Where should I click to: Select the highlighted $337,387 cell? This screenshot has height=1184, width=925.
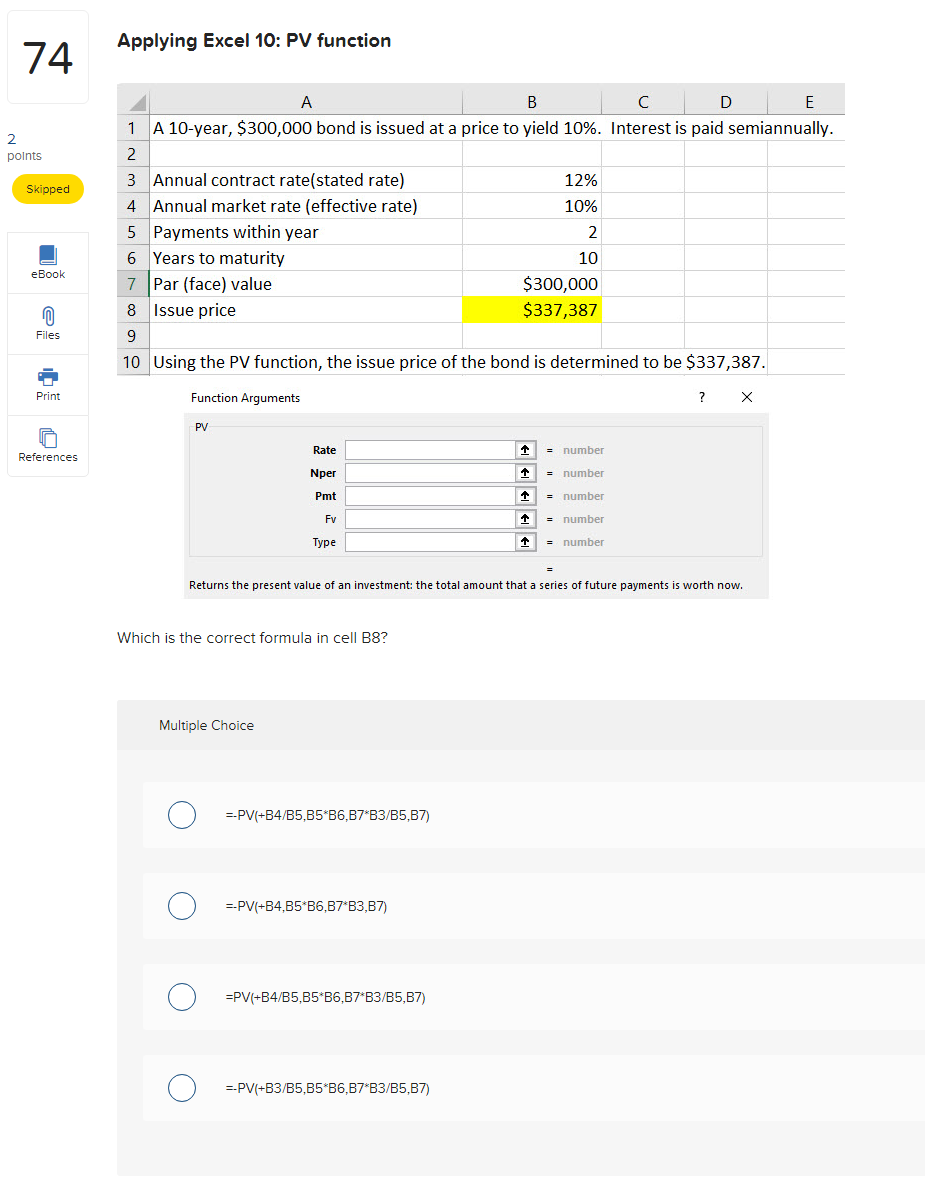tap(531, 310)
